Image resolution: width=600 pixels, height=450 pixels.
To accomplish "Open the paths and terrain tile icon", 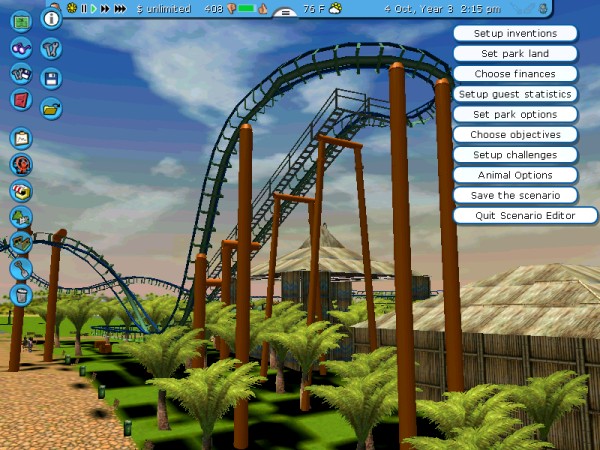I will coord(21,243).
